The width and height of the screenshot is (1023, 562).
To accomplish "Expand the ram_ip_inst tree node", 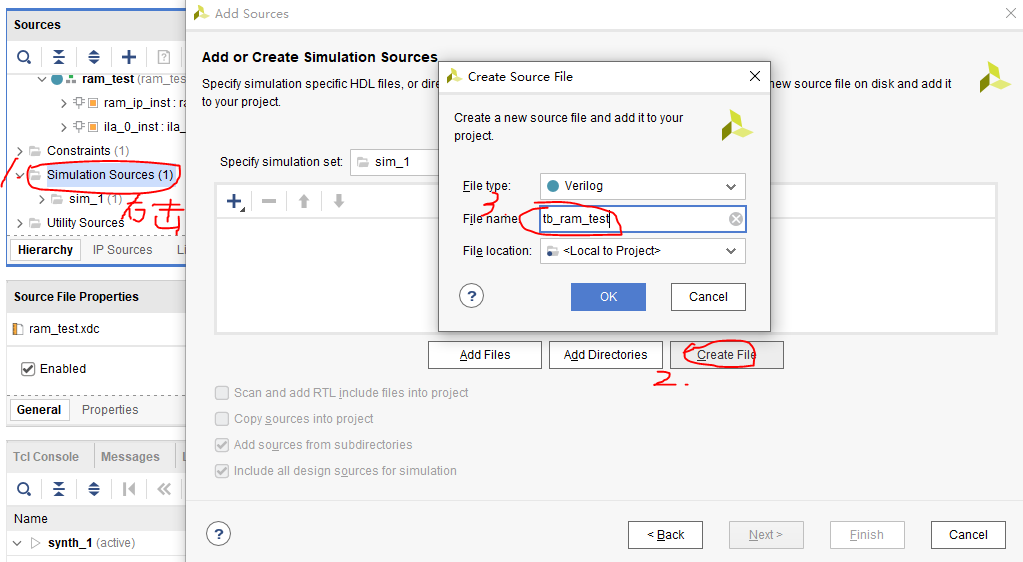I will [x=63, y=103].
